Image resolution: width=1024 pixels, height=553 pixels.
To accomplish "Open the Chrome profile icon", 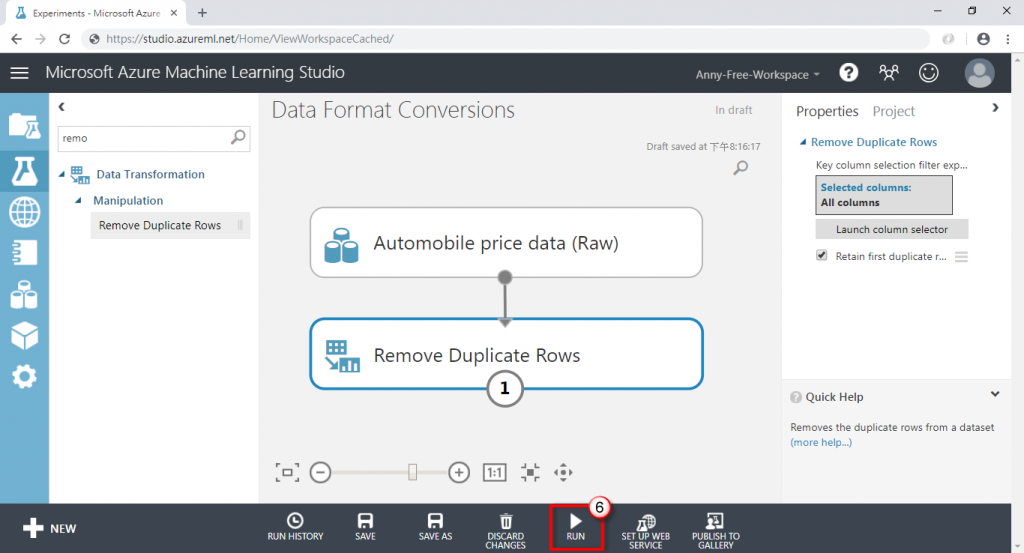I will click(x=984, y=39).
